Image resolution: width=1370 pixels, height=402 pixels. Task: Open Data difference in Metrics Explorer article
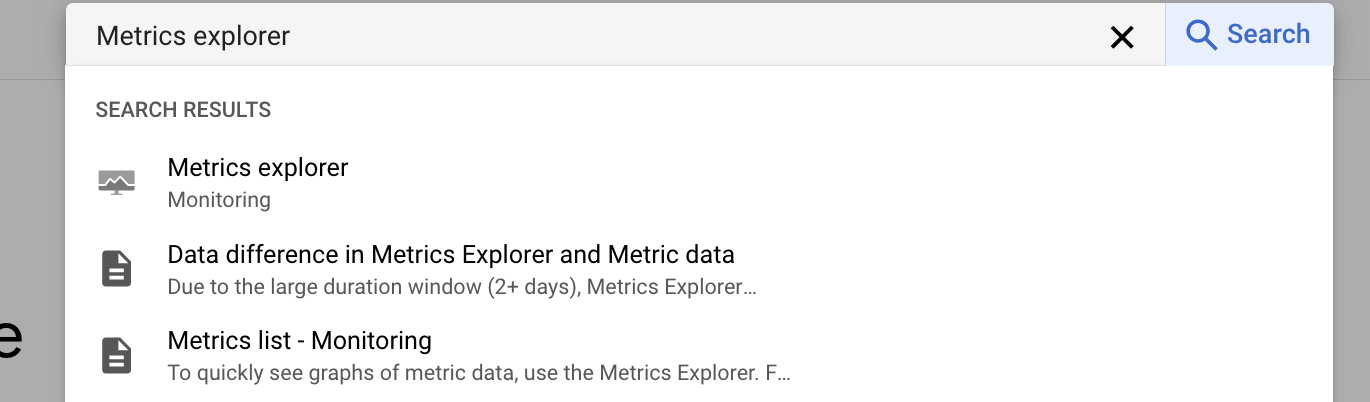click(x=451, y=254)
